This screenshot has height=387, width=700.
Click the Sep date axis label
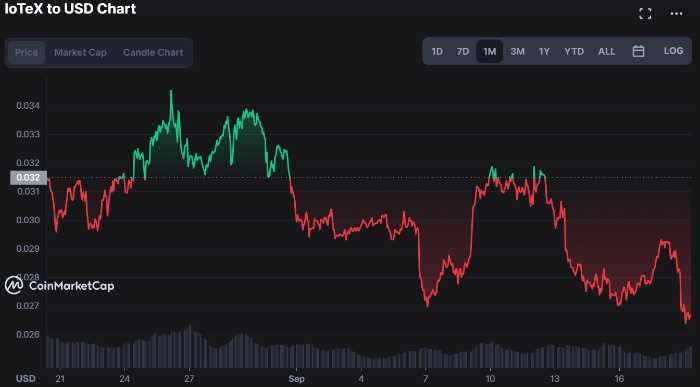coord(296,379)
